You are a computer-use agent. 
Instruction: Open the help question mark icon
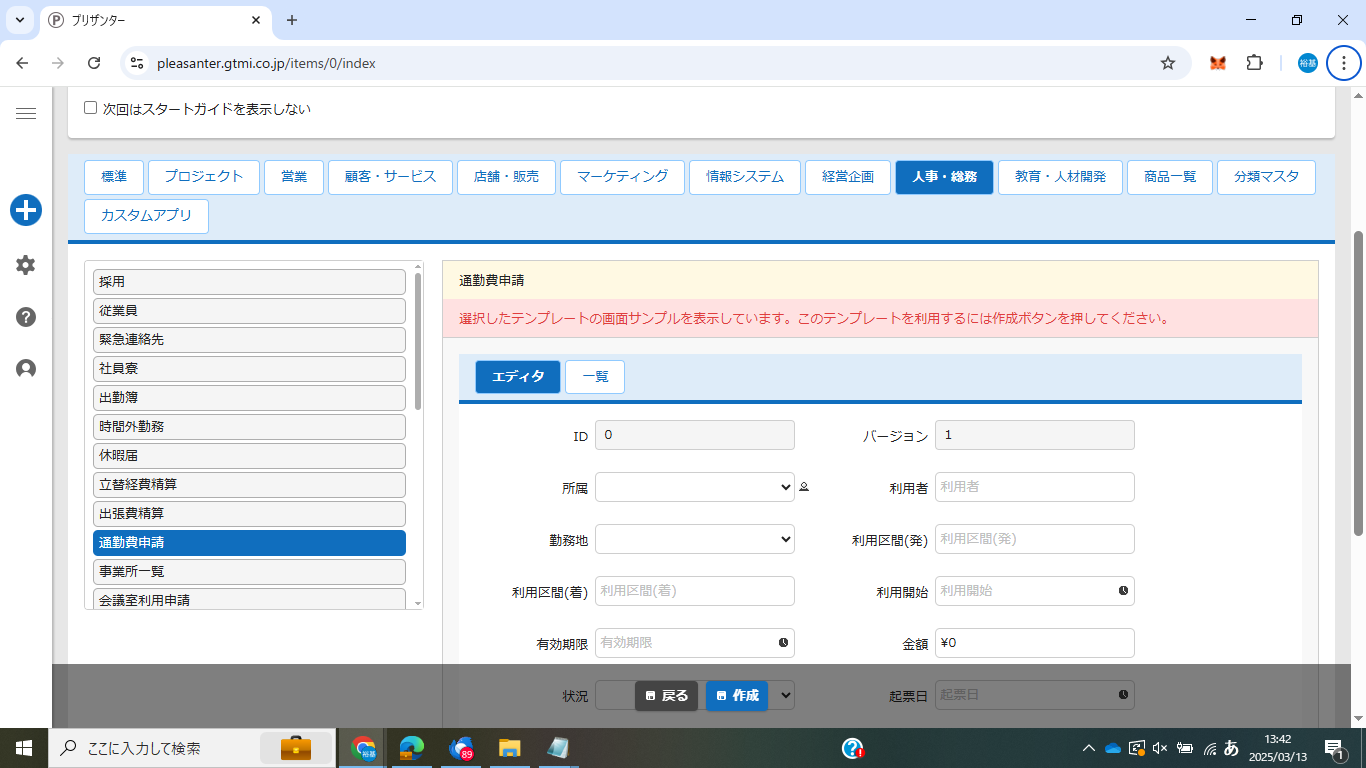pyautogui.click(x=26, y=317)
